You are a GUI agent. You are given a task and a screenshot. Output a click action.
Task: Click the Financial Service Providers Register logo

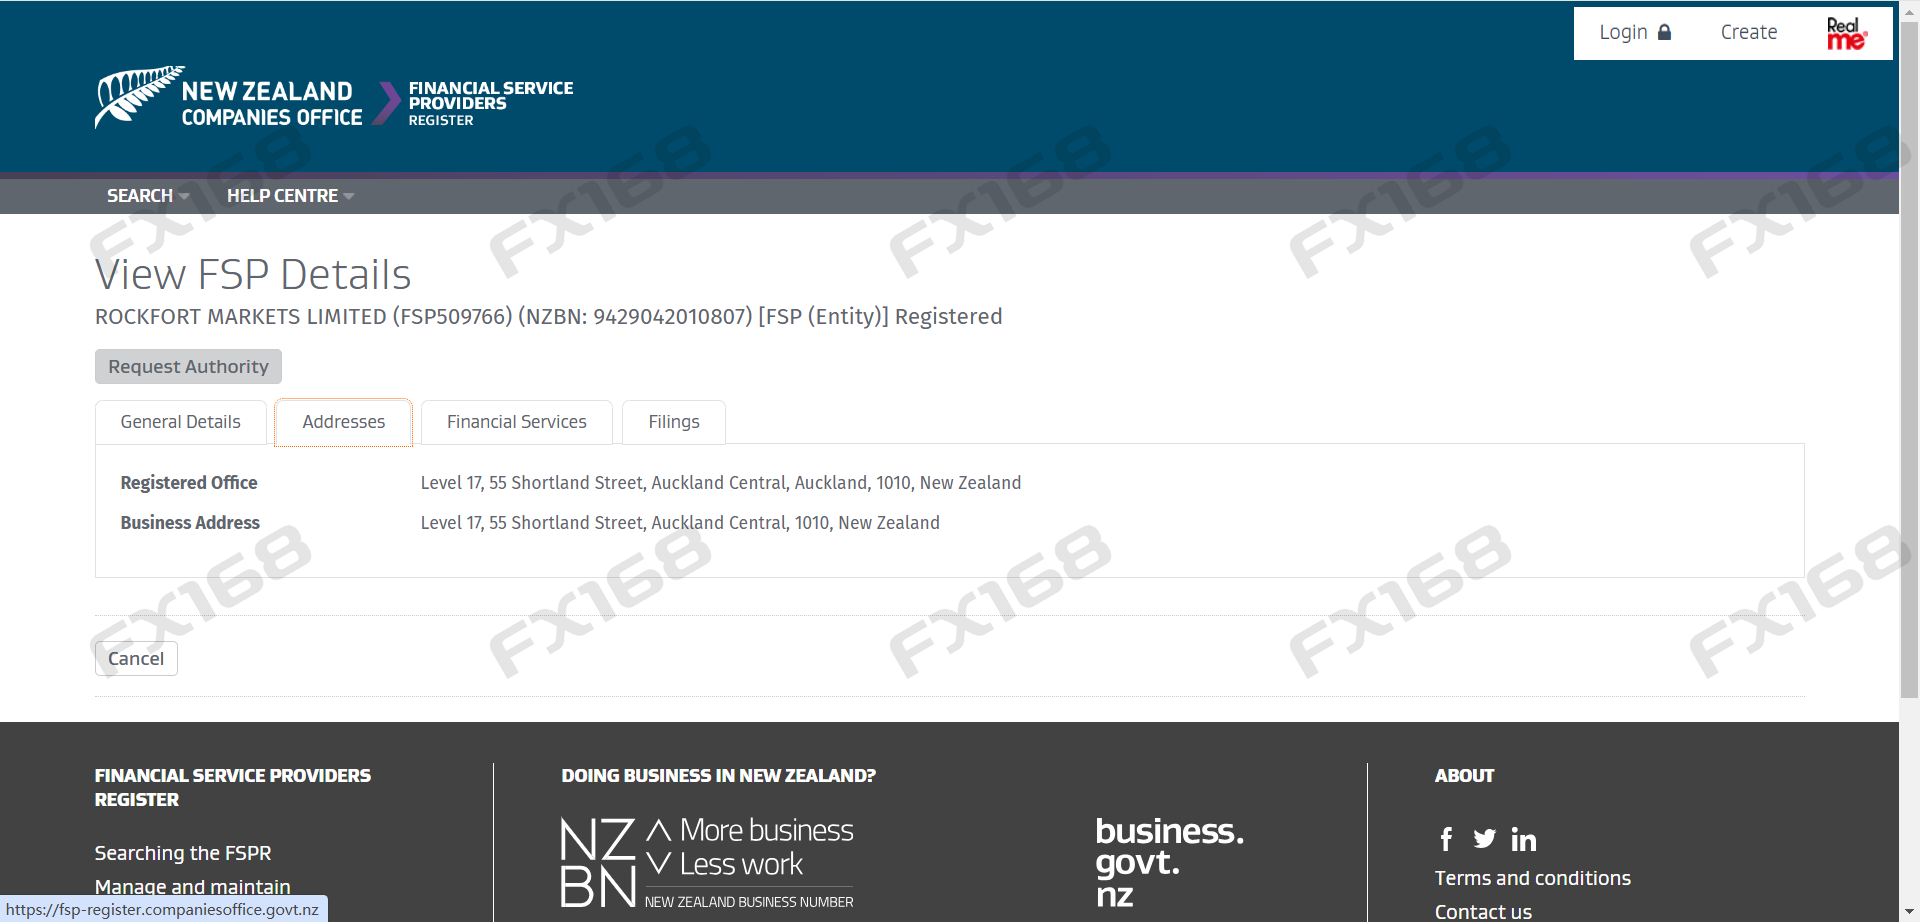tap(491, 103)
